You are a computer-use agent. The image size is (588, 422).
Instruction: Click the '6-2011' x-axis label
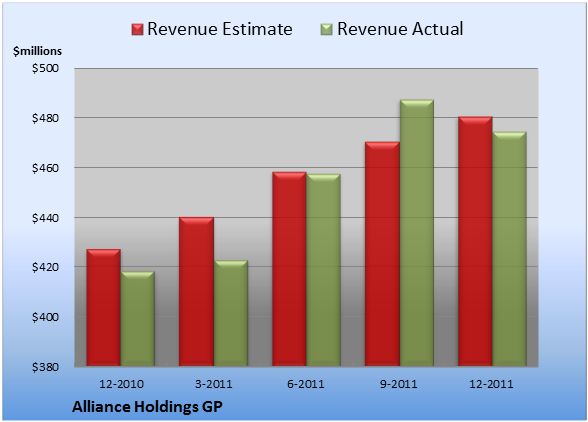pos(306,384)
